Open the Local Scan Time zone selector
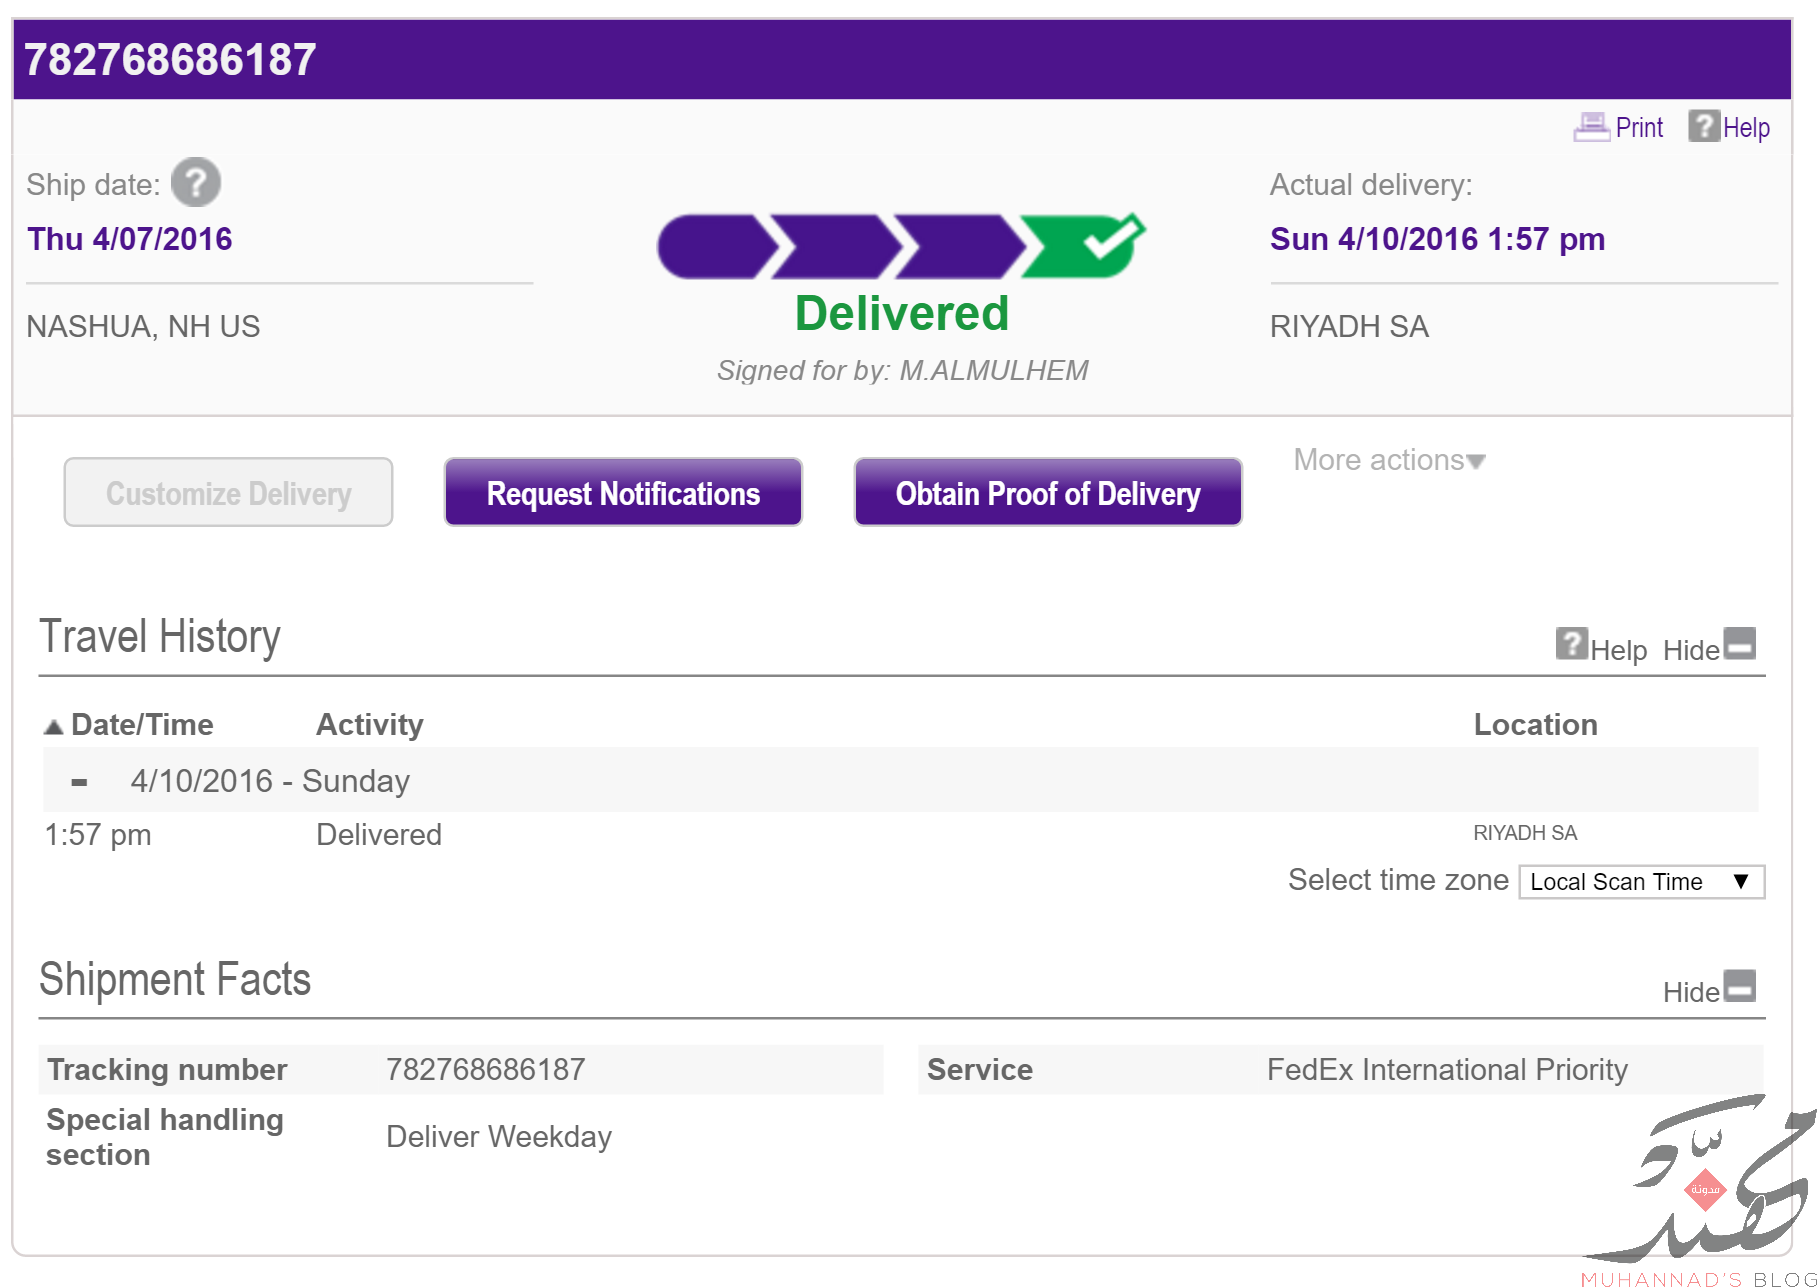 [1641, 882]
